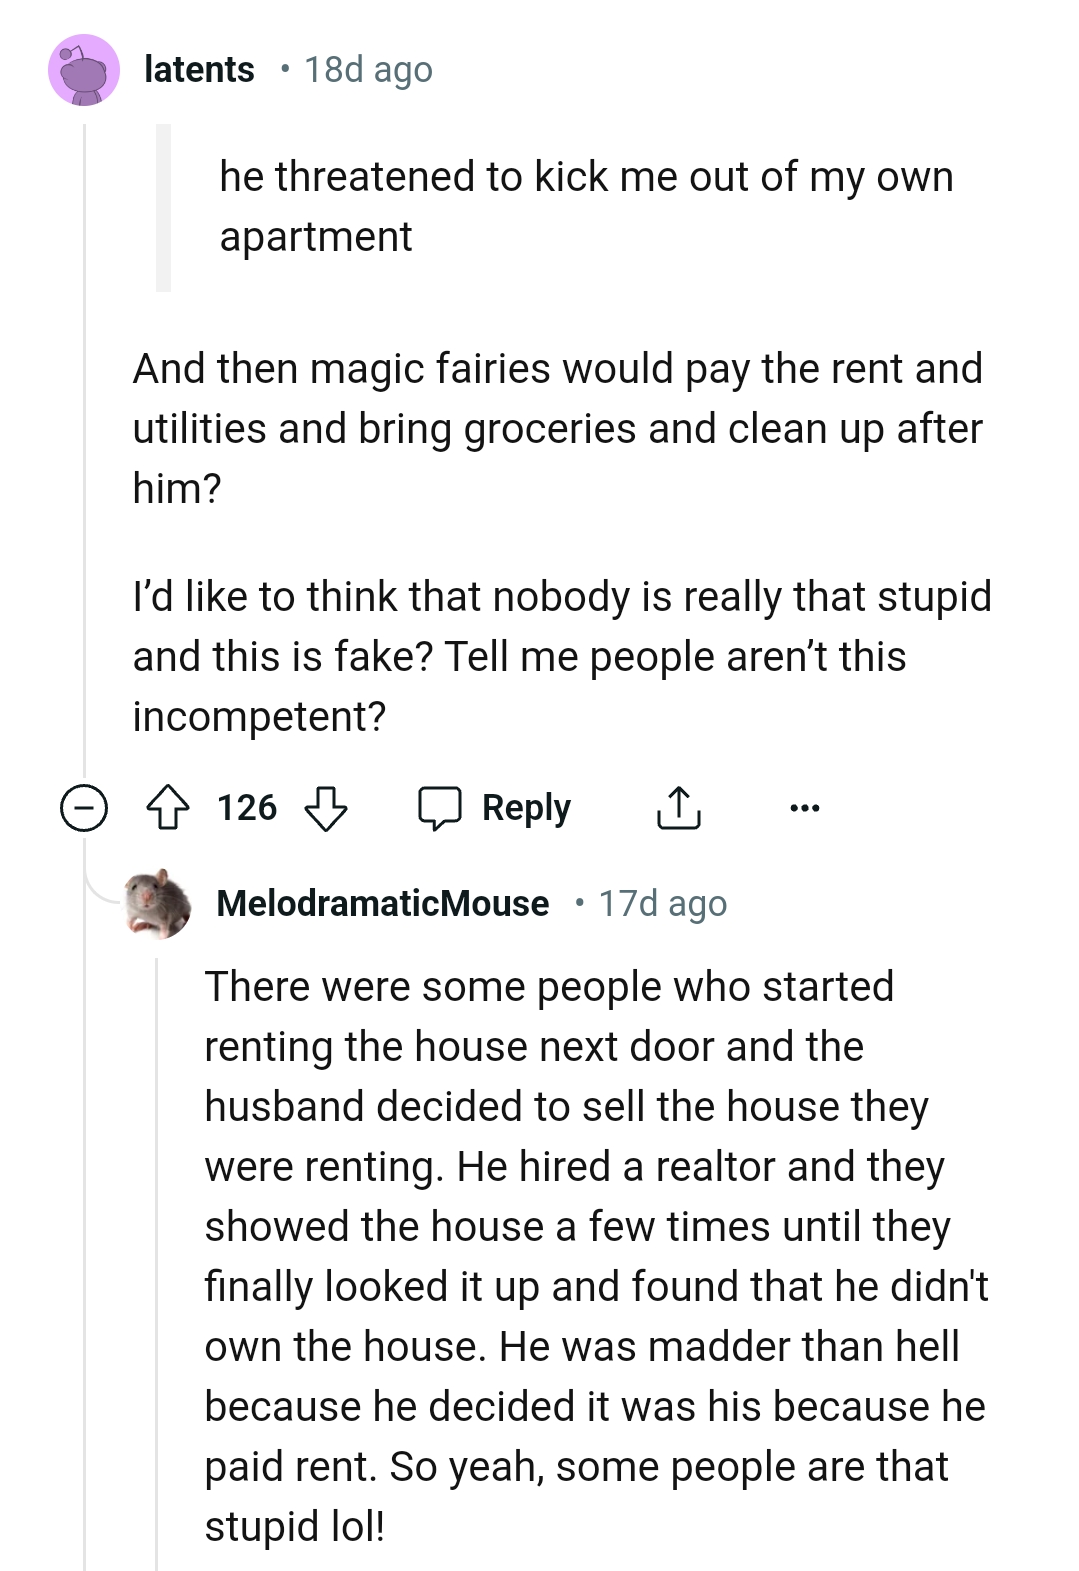Open MelodramaticMouse's user profile
The image size is (1079, 1571).
pyautogui.click(x=384, y=903)
